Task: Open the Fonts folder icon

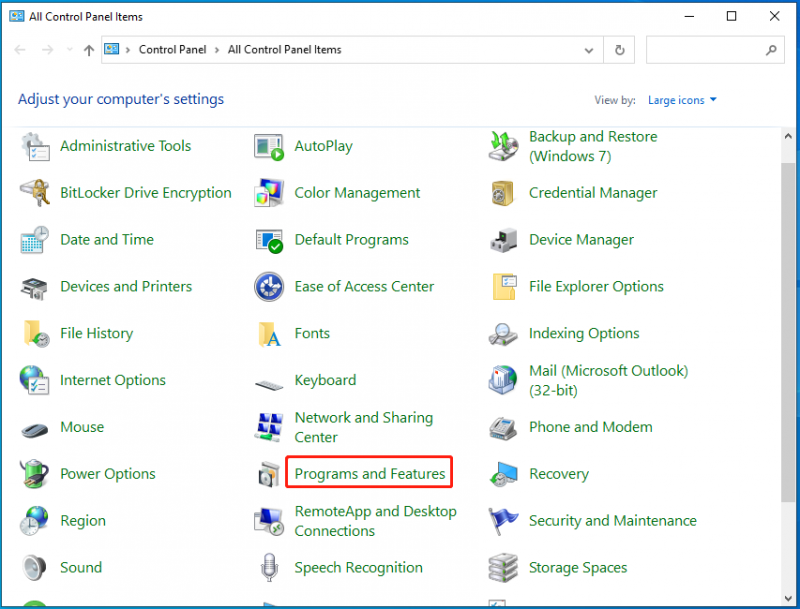Action: 269,334
